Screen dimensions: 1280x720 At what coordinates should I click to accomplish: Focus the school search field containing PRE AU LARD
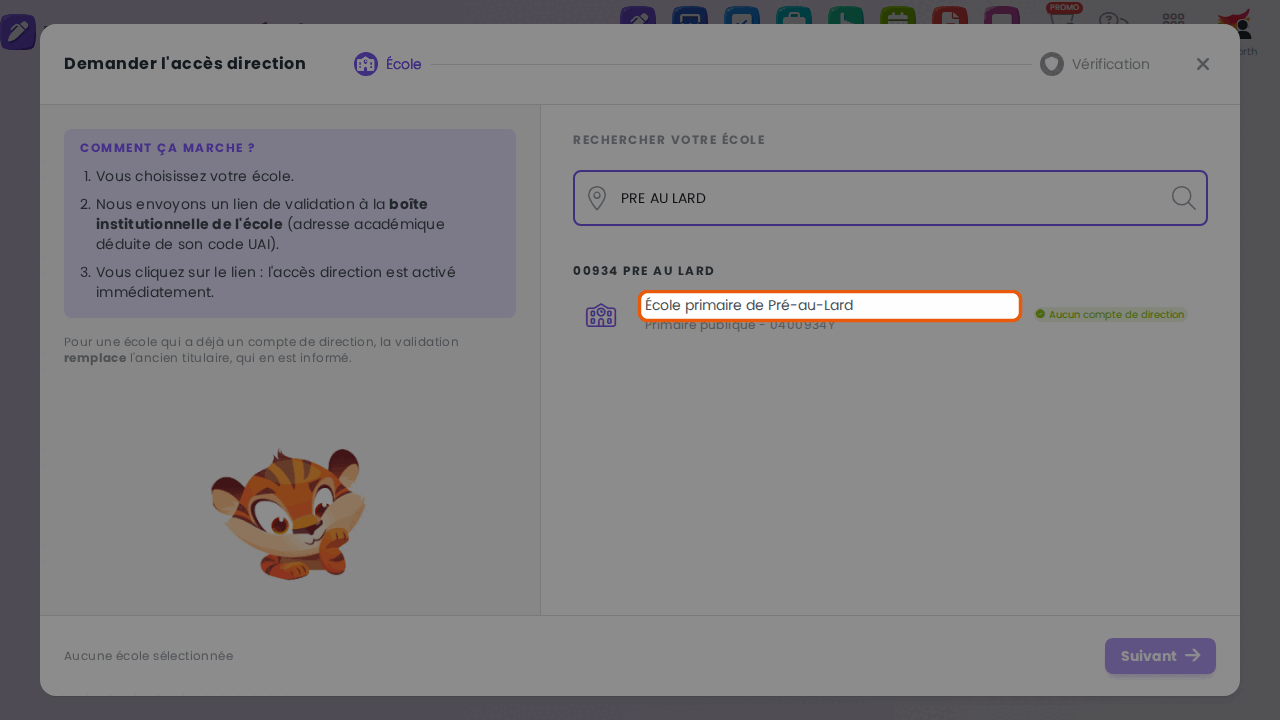pos(890,198)
